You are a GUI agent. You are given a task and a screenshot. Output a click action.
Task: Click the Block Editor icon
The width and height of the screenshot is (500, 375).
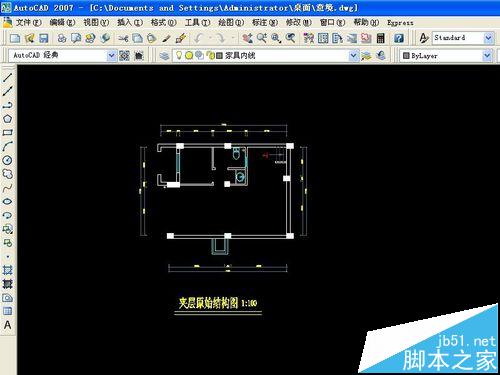click(x=180, y=38)
